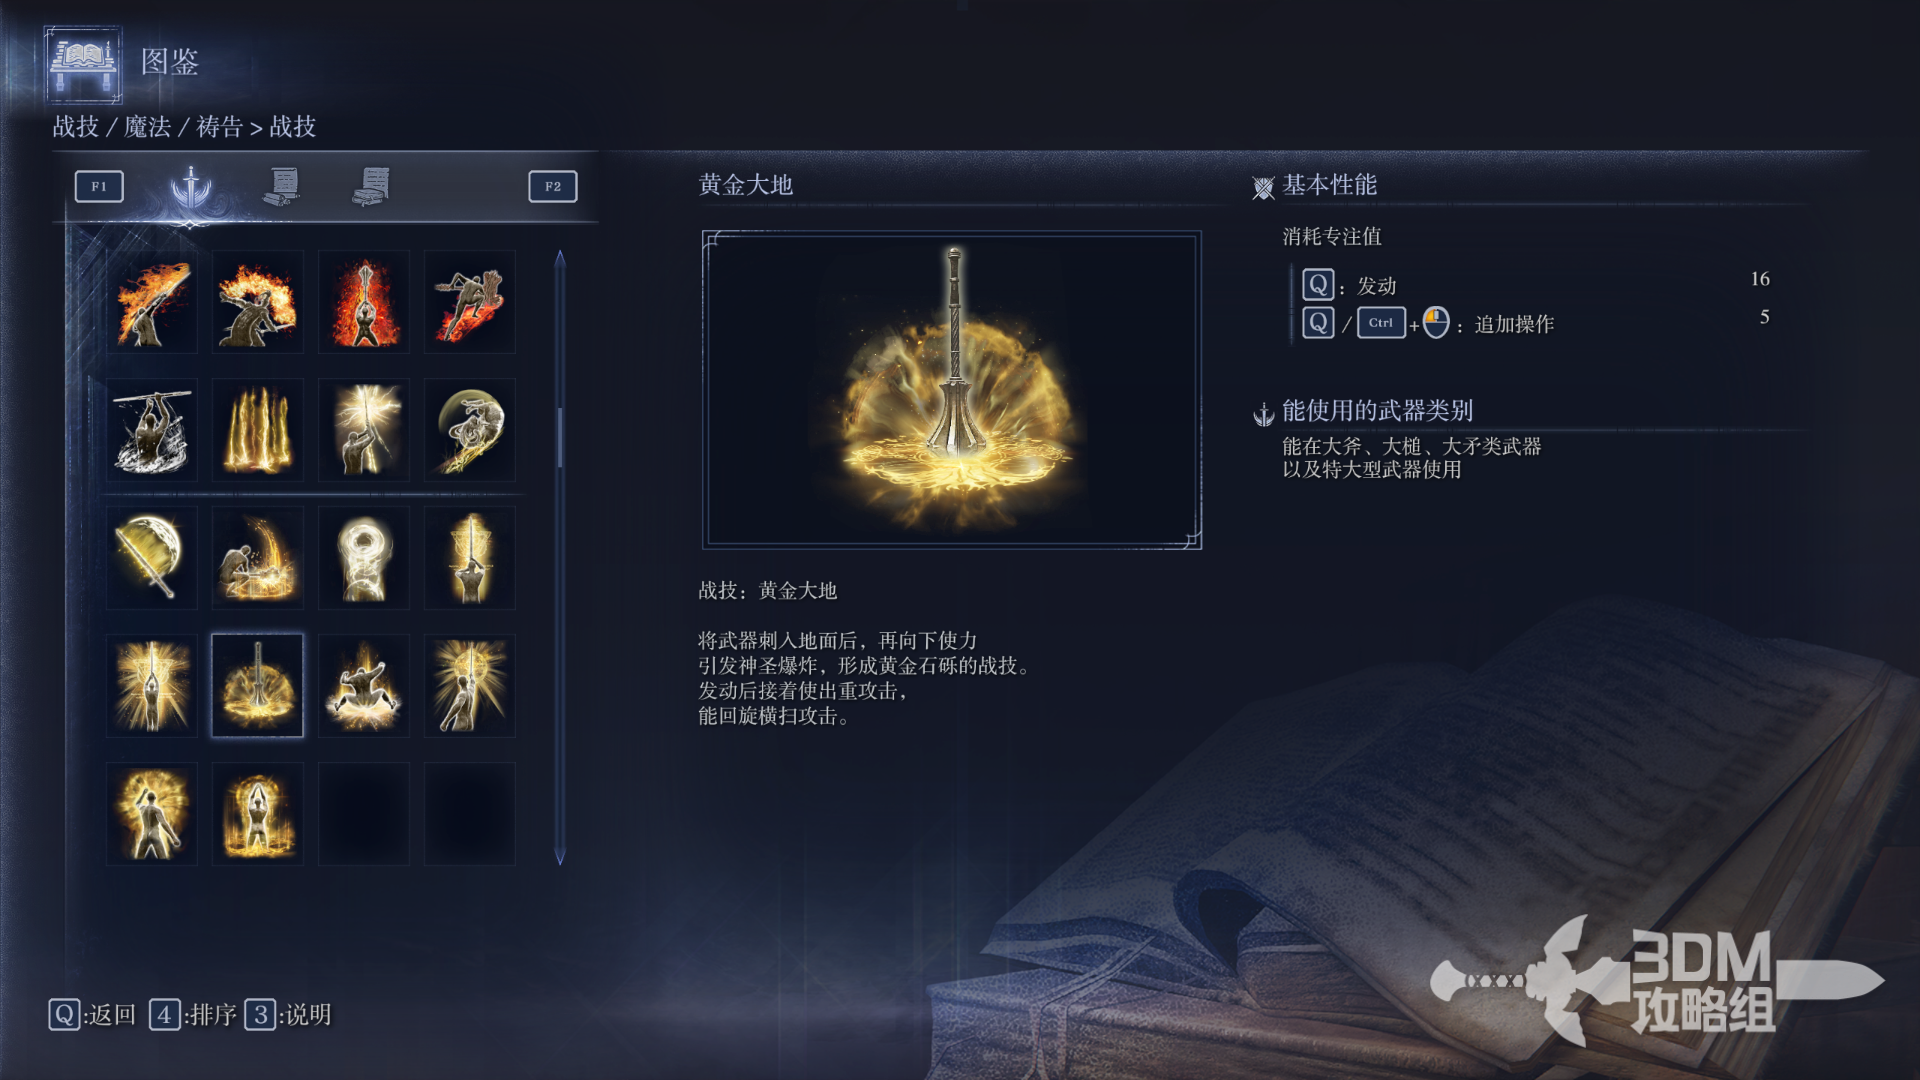Viewport: 1920px width, 1080px height.
Task: Select the golden ring halo skill icon
Action: pos(364,558)
